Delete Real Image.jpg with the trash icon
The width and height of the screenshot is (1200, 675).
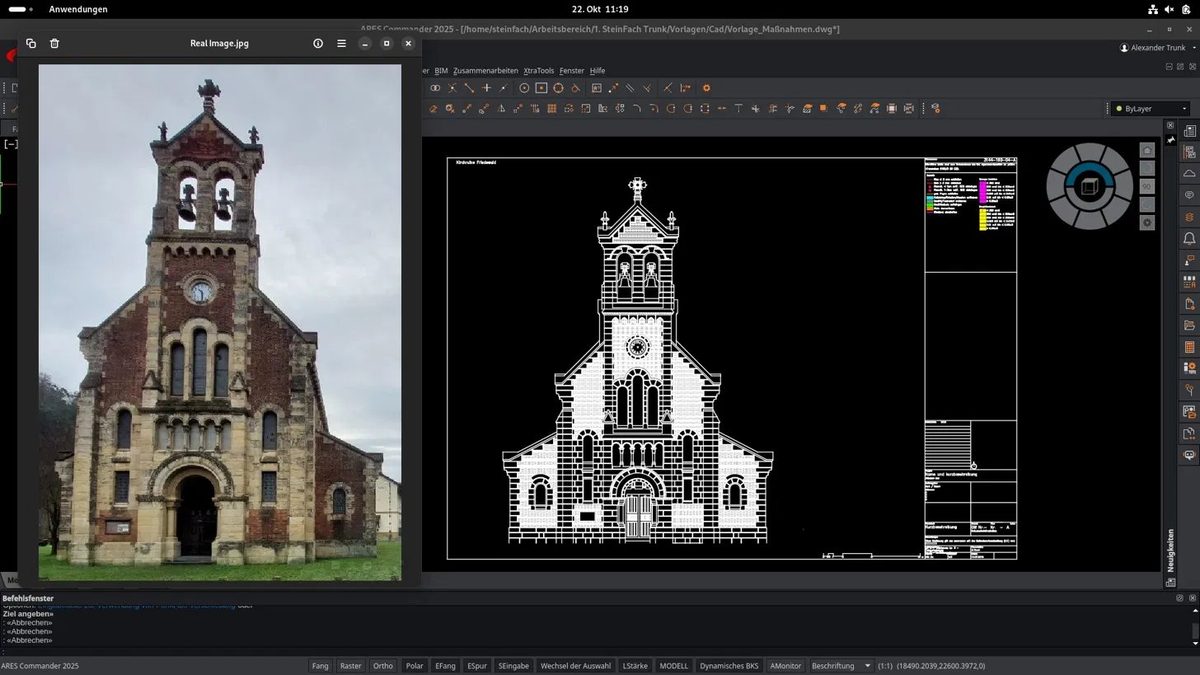pyautogui.click(x=55, y=43)
